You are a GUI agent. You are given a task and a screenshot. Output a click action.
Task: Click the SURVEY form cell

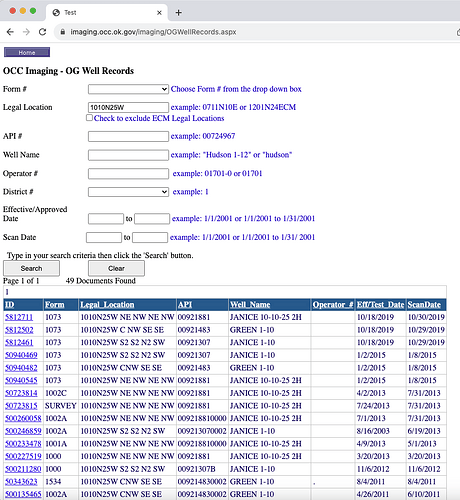click(x=61, y=406)
